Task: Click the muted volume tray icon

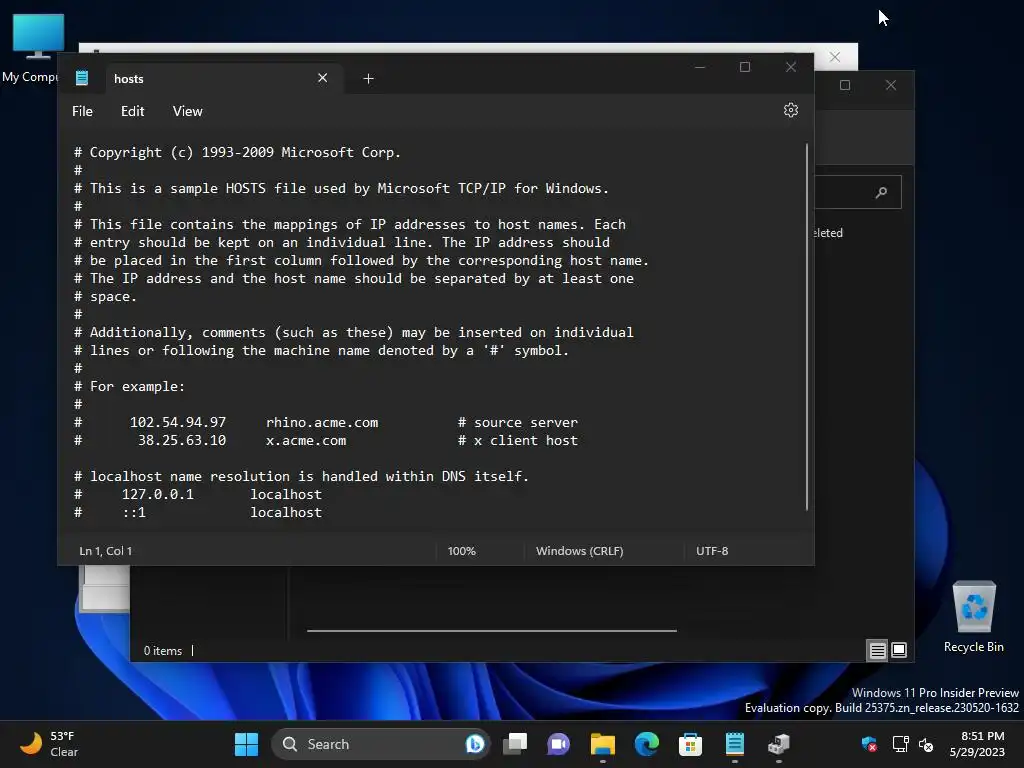Action: coord(926,744)
